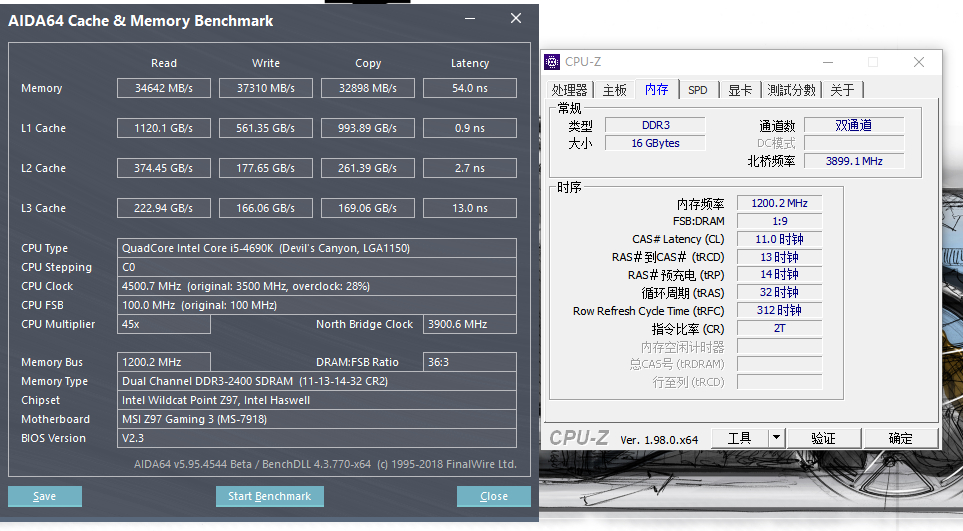The width and height of the screenshot is (963, 531).
Task: Click Memory Write value 37310 MB/s
Action: click(x=266, y=88)
